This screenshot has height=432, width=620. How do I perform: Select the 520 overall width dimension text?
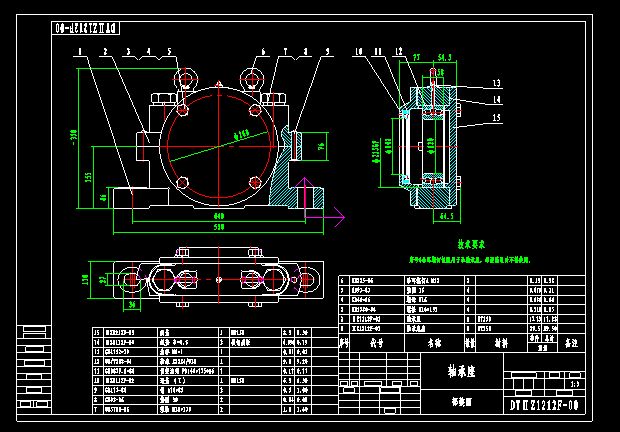tap(219, 227)
